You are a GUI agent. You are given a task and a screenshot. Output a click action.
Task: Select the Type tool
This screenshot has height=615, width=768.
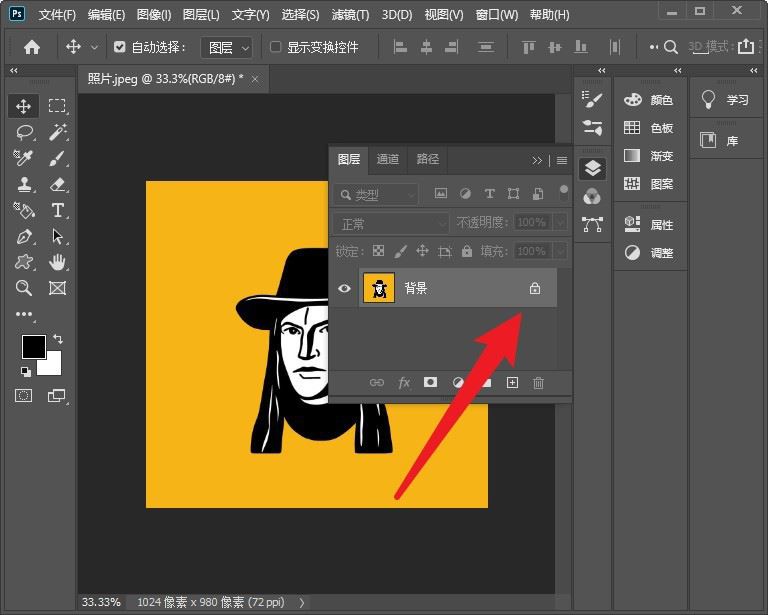[57, 211]
